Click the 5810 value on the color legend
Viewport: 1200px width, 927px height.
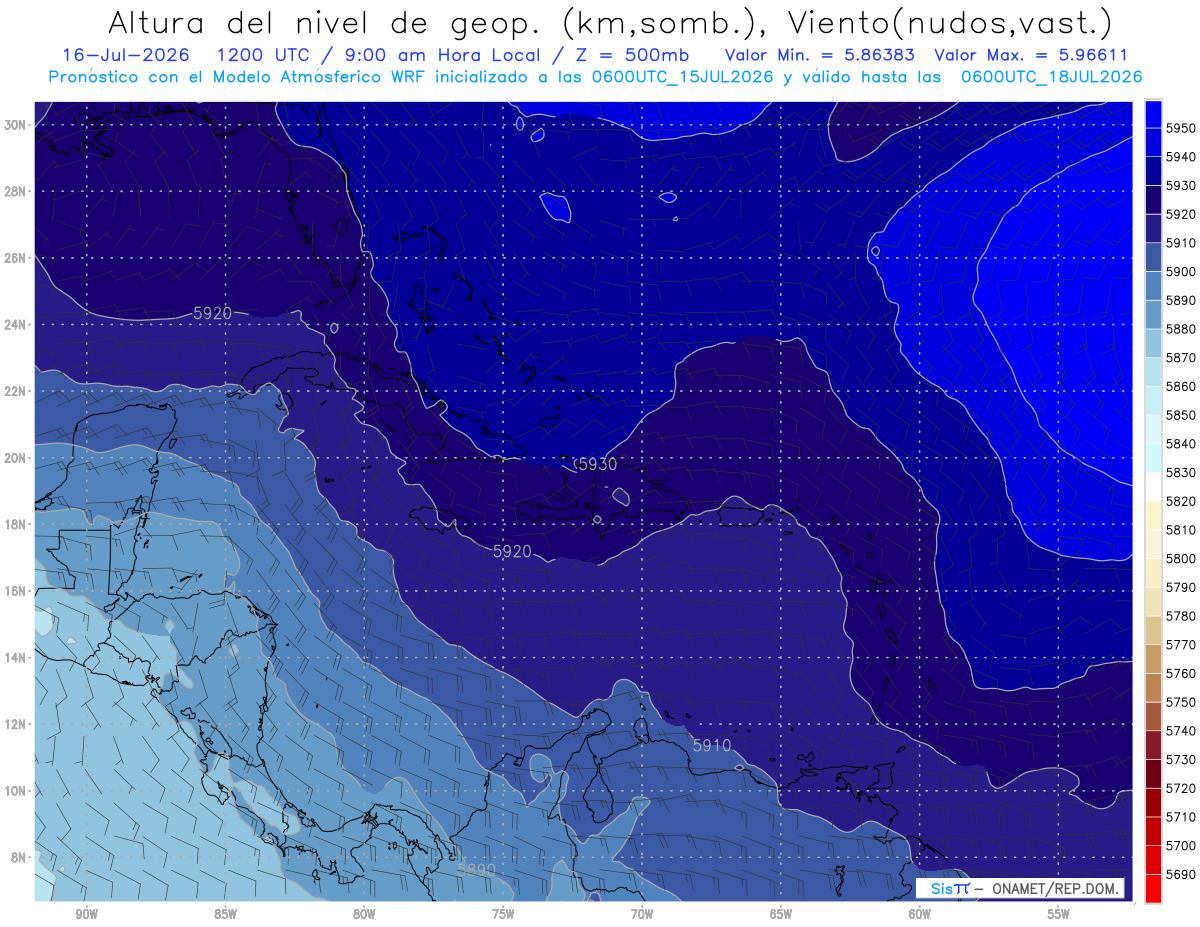tap(1181, 530)
